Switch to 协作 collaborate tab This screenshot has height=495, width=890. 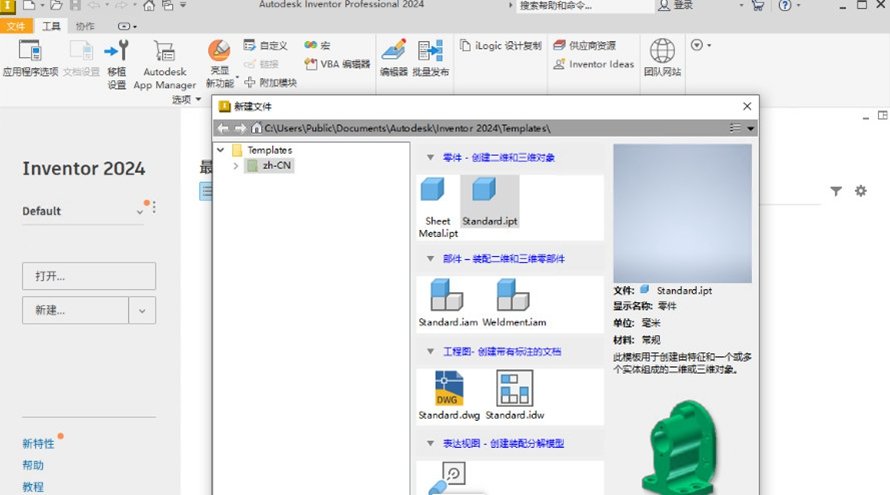(x=85, y=26)
